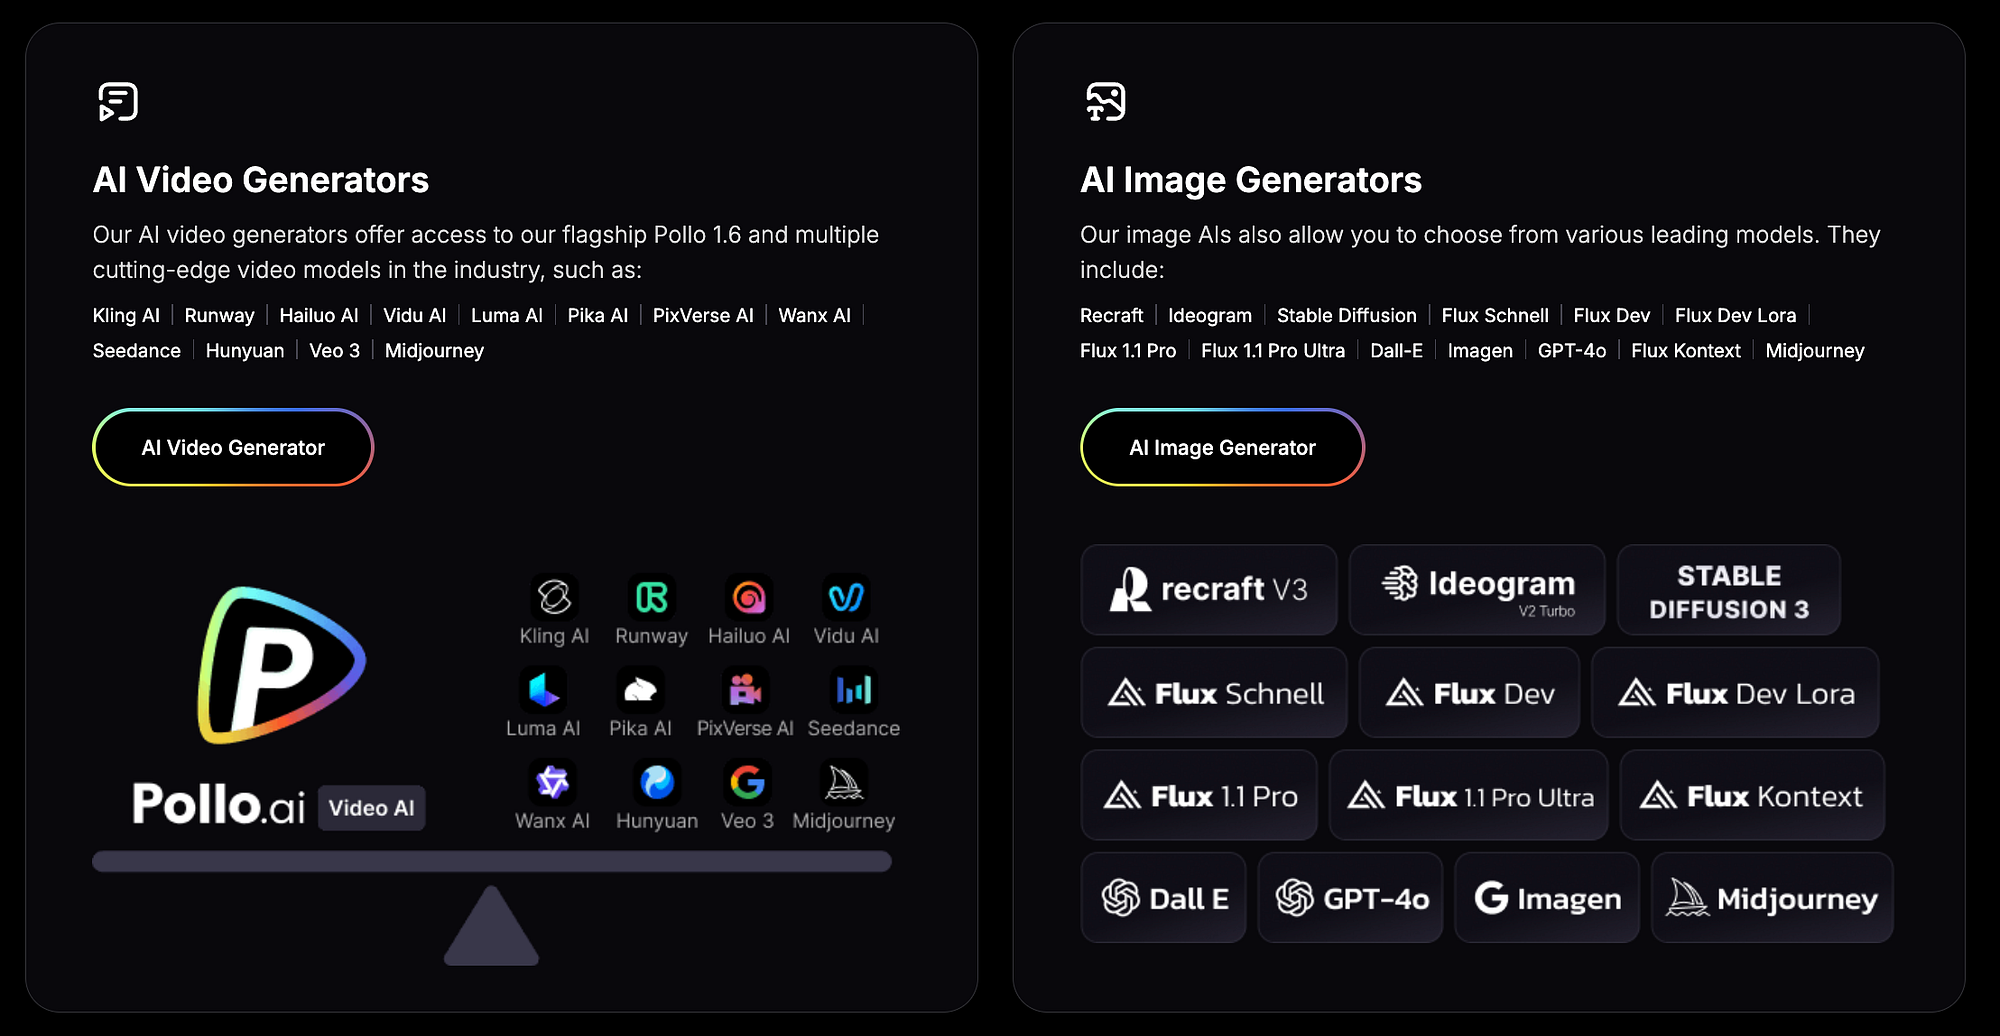Viewport: 2000px width, 1036px height.
Task: Choose the Google Imagen logo badge
Action: [1547, 898]
